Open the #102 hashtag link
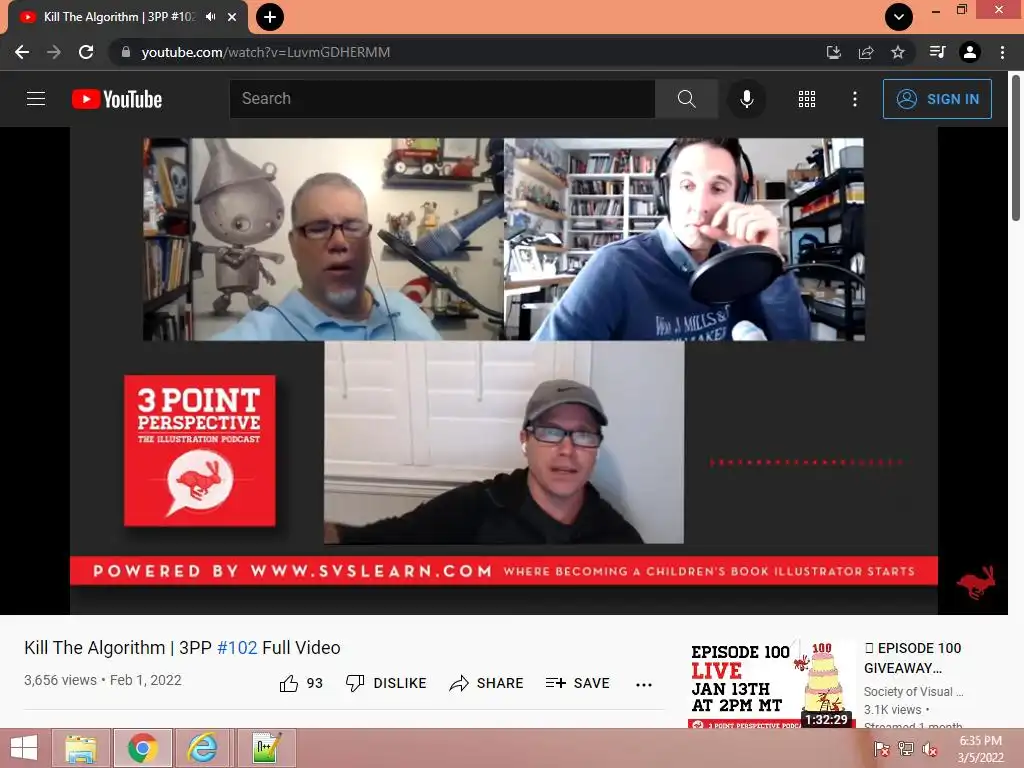Screen dimensions: 1024x768 click(x=237, y=648)
